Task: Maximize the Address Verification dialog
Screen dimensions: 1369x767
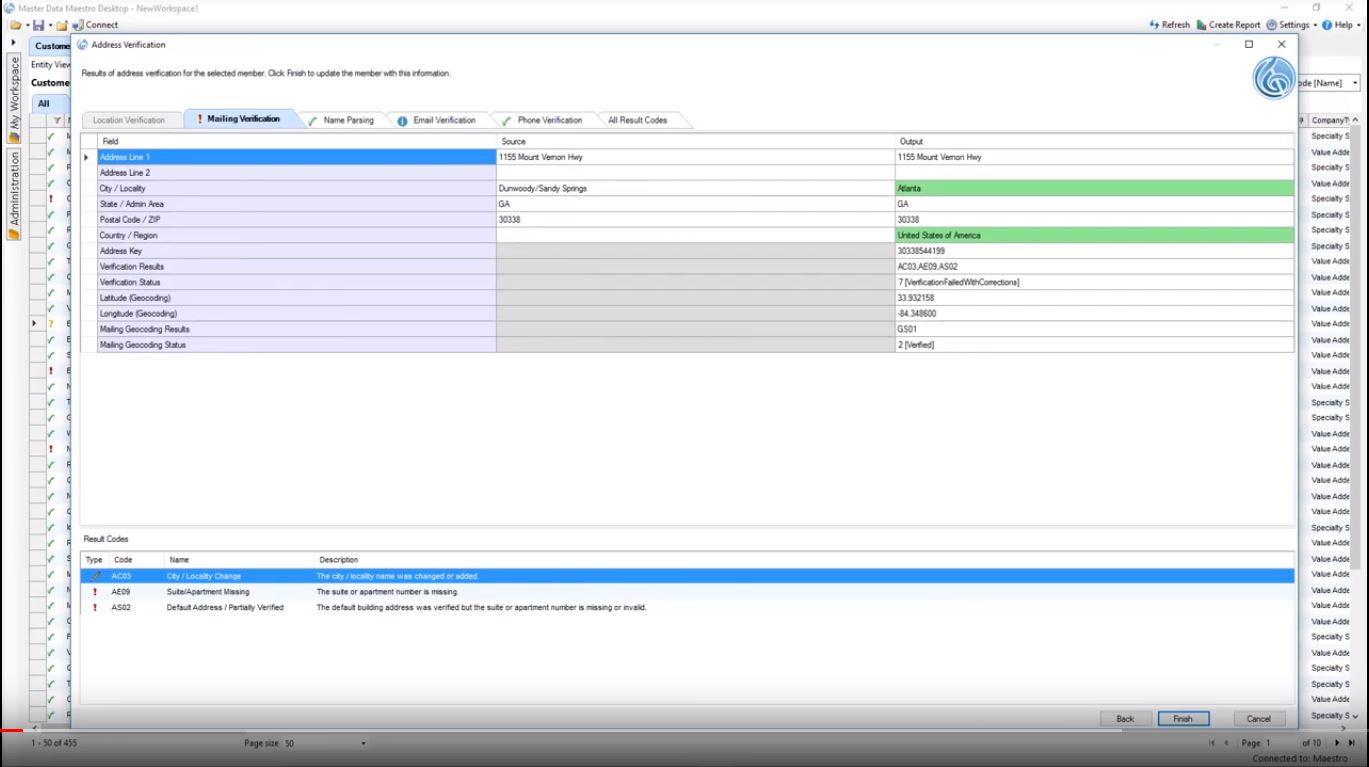Action: (x=1249, y=44)
